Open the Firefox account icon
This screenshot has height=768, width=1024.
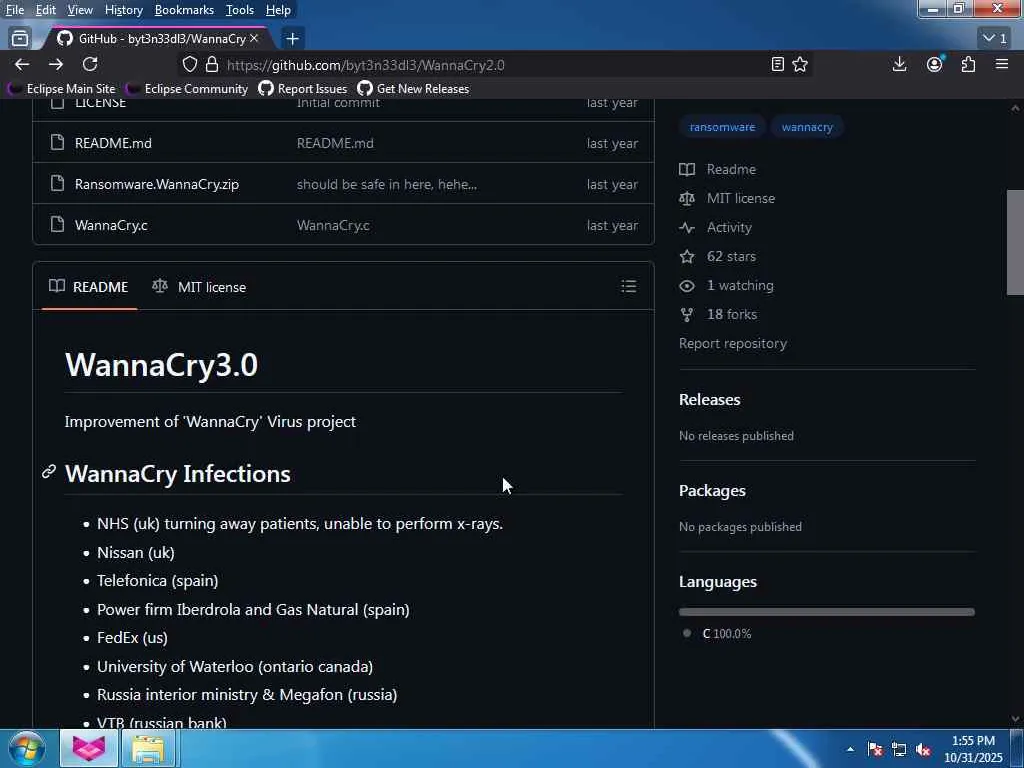coord(935,64)
